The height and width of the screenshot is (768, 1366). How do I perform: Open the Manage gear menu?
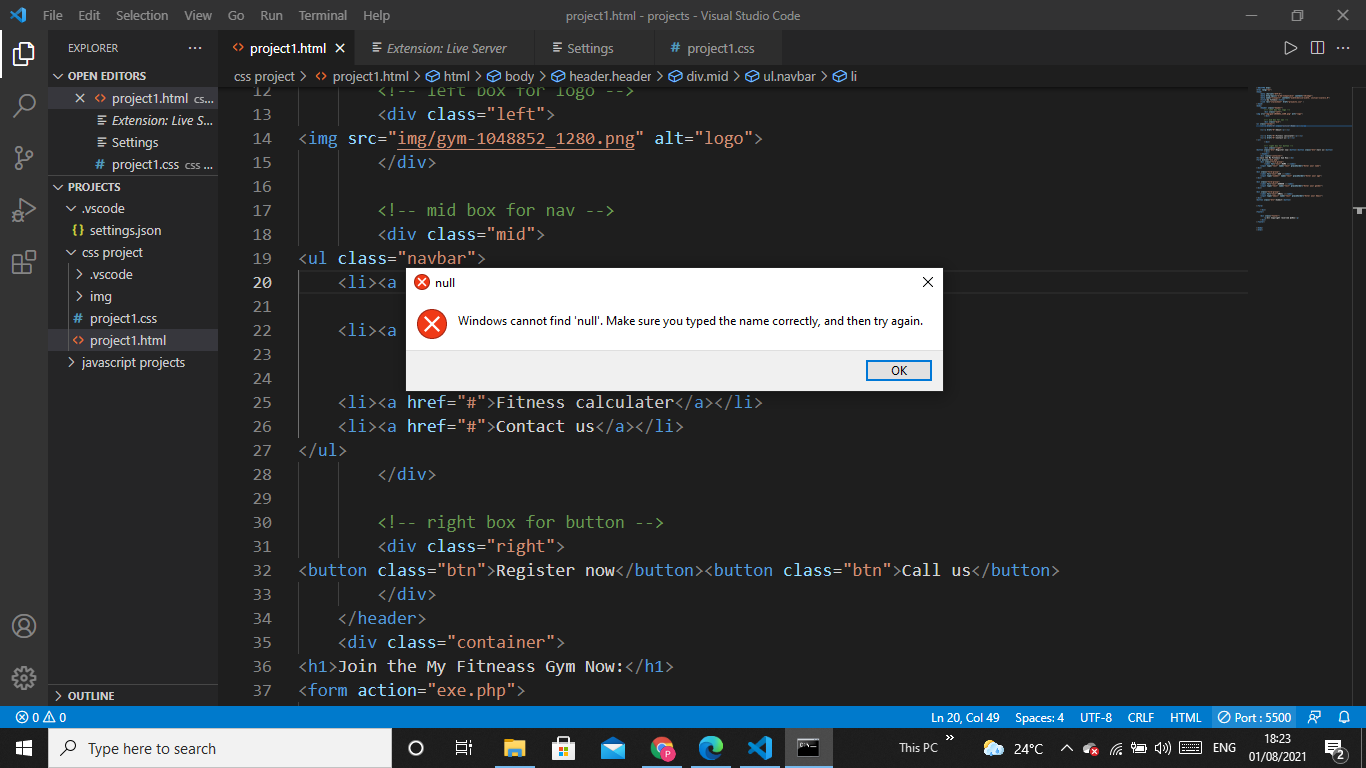[x=24, y=678]
